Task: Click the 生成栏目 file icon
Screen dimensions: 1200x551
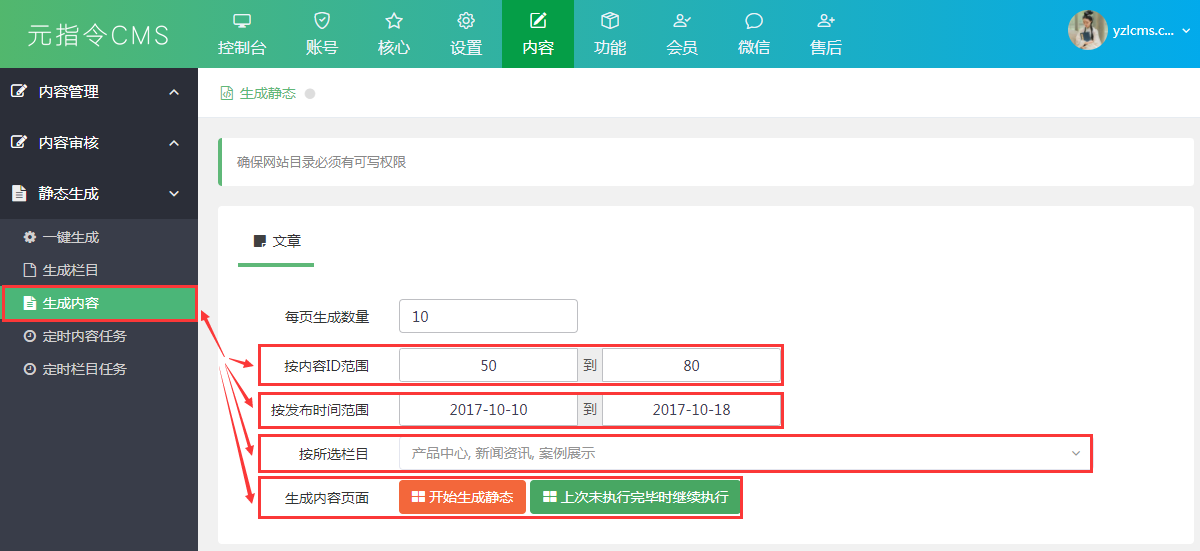Action: (x=30, y=270)
